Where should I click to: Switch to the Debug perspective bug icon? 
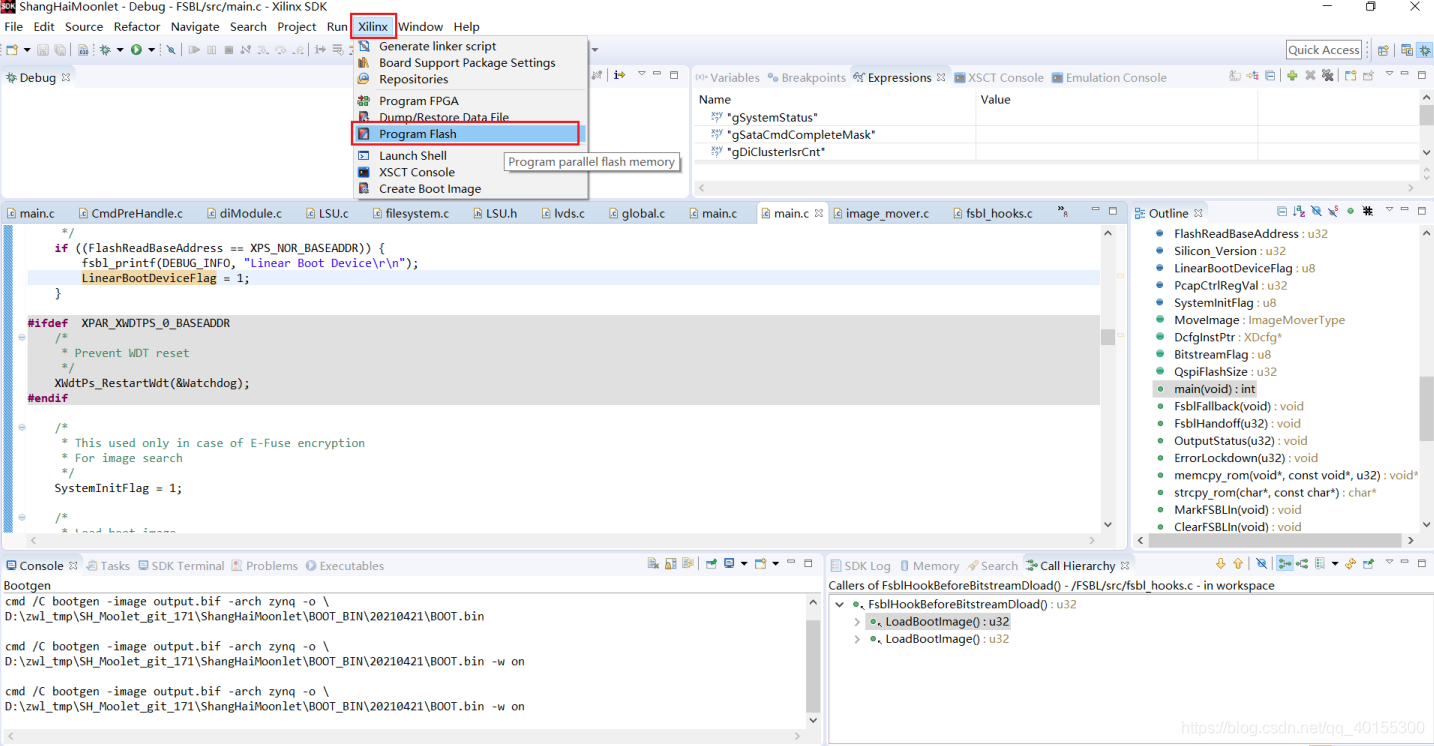coord(1424,50)
